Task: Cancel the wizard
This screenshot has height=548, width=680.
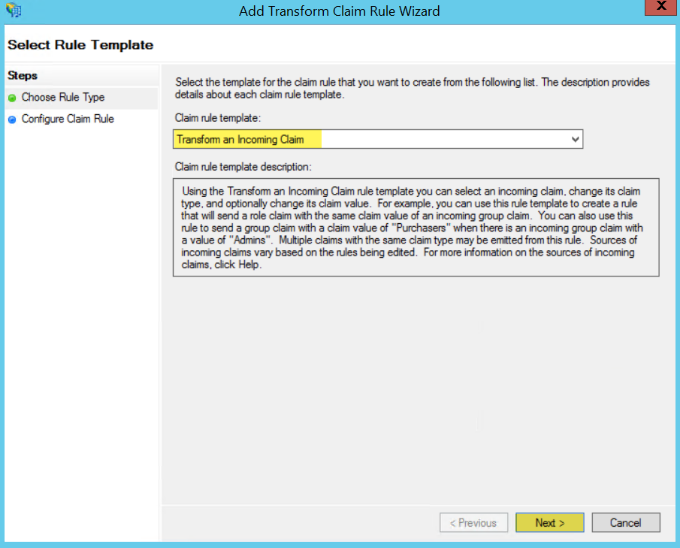Action: [x=625, y=522]
